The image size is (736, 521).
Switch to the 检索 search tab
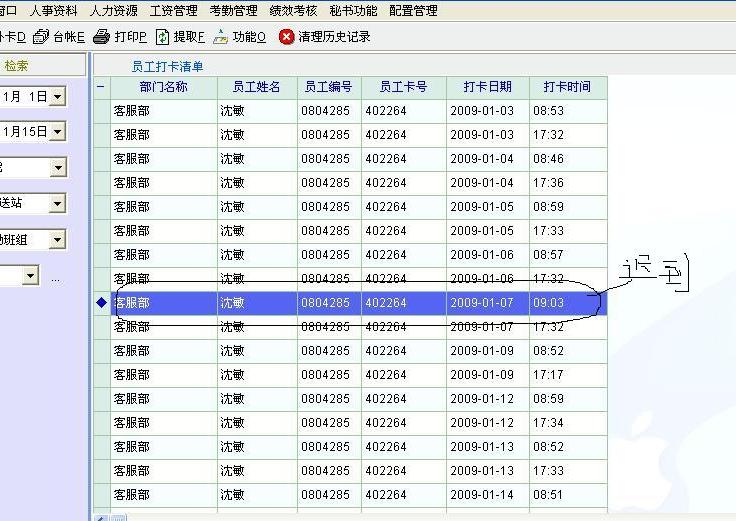pos(17,66)
